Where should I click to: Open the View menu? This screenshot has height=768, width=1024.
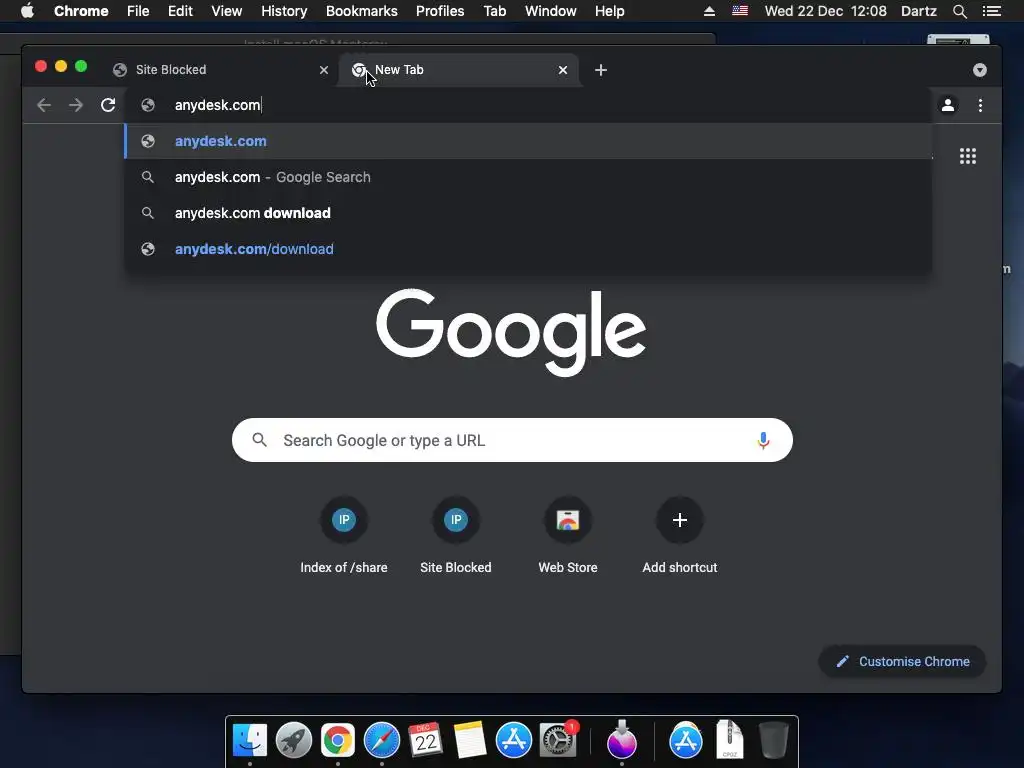[227, 11]
